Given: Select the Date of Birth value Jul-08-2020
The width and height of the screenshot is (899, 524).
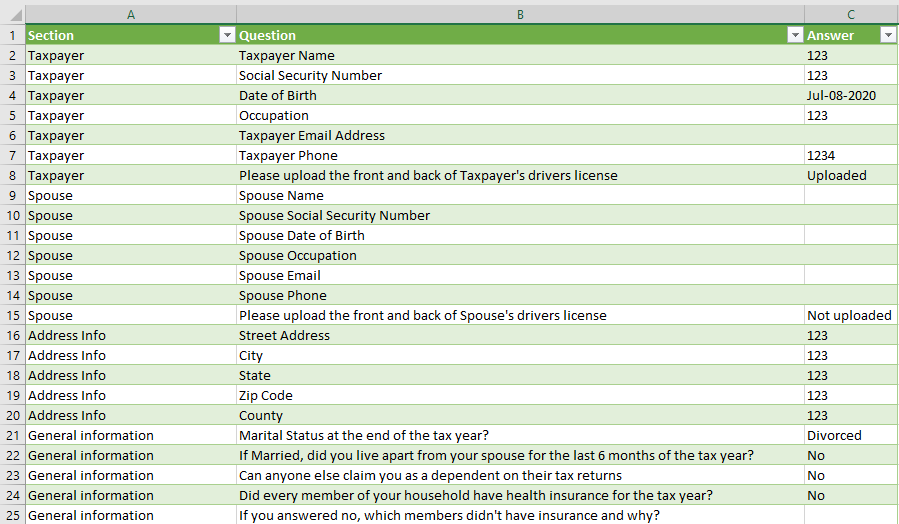Looking at the screenshot, I should pyautogui.click(x=841, y=95).
